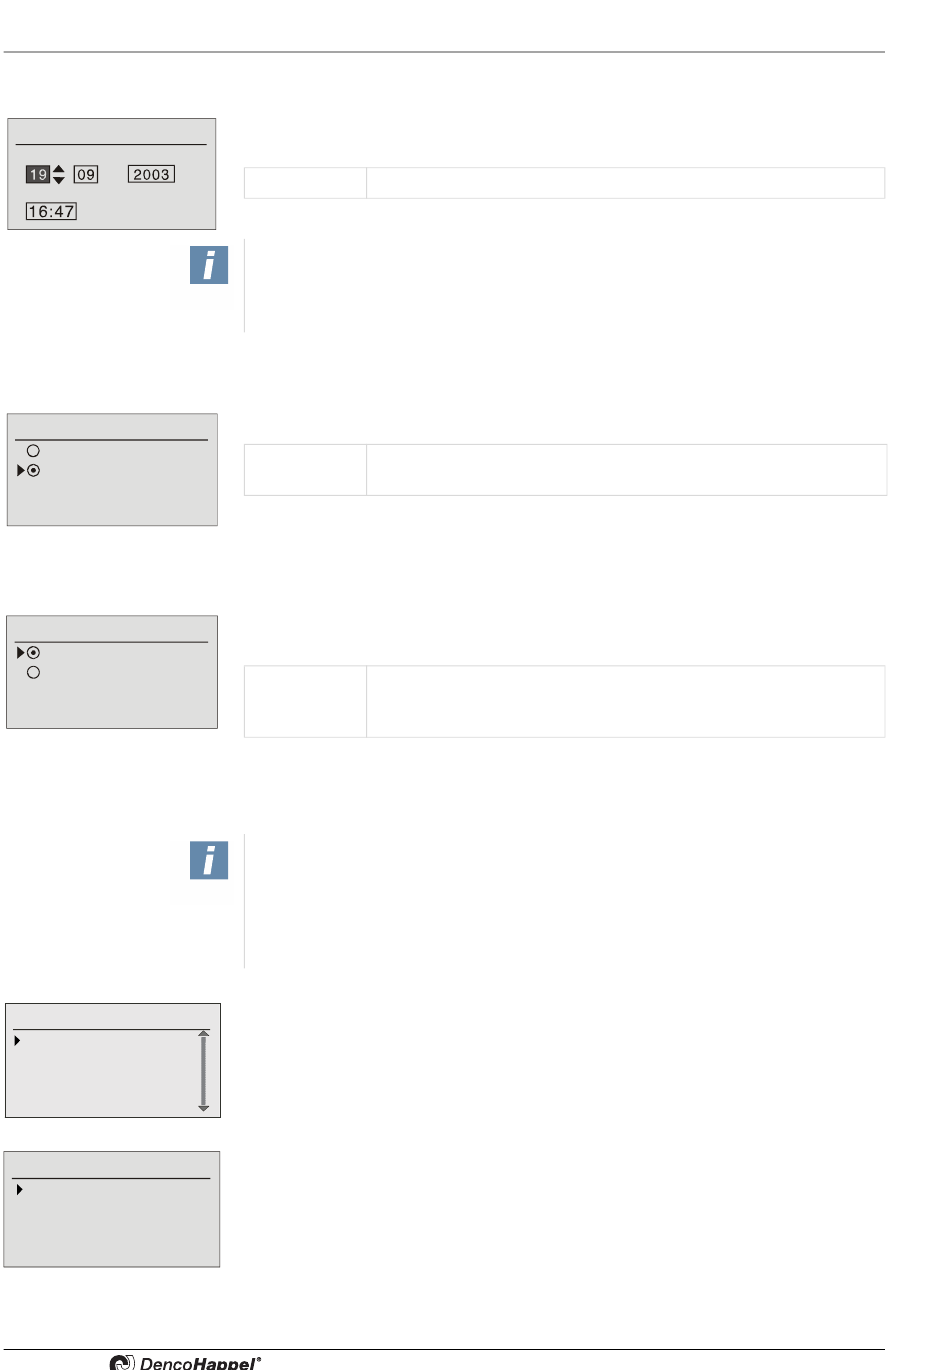Click the pointer arrow in the scrollbar list panel
Screen dimensions: 950x1370
pos(18,1041)
